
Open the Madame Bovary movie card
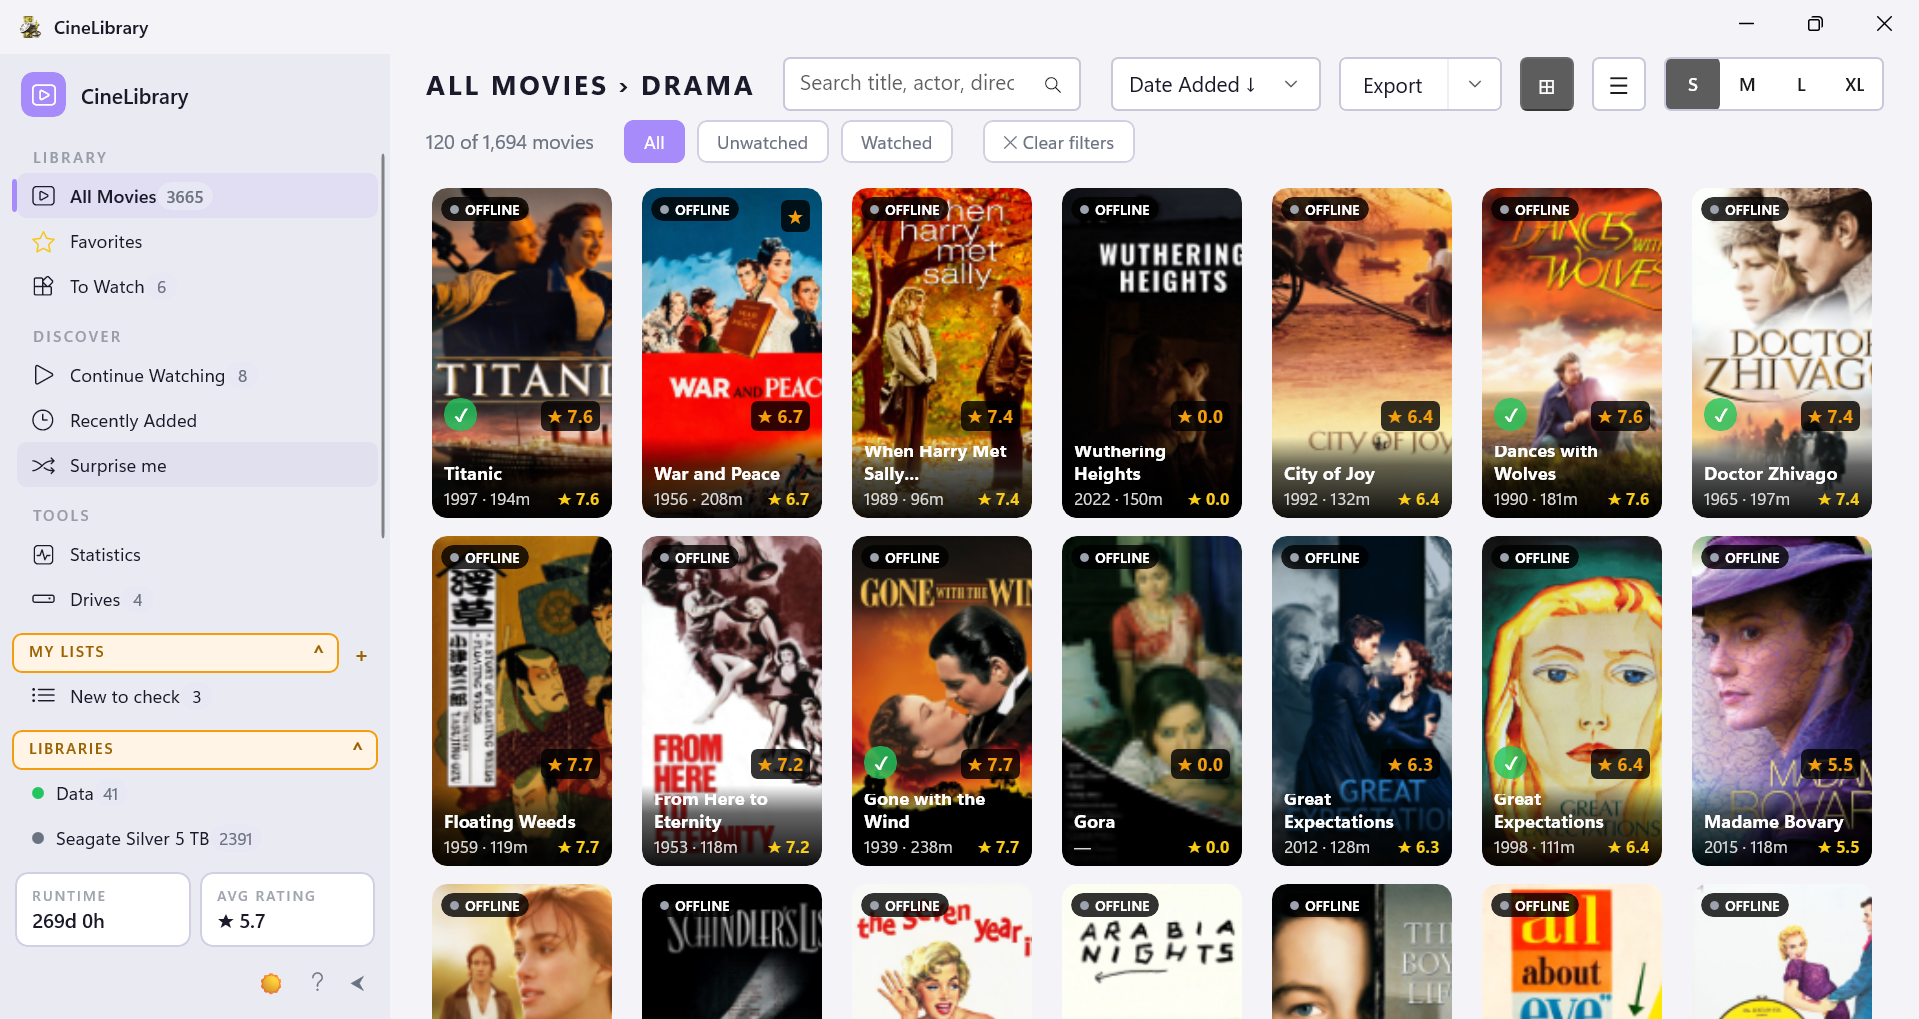[1782, 701]
